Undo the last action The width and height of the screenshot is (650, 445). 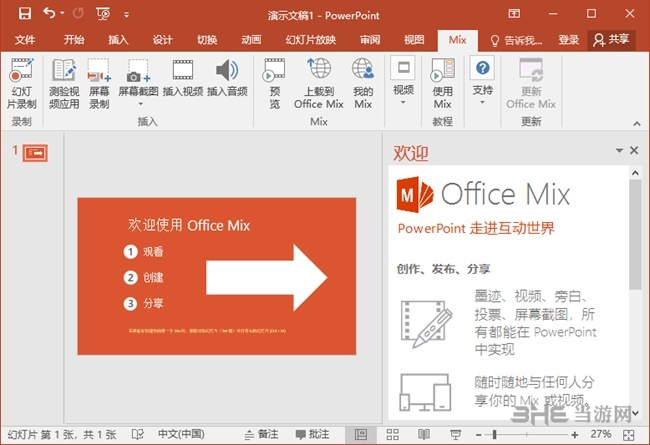click(x=49, y=14)
